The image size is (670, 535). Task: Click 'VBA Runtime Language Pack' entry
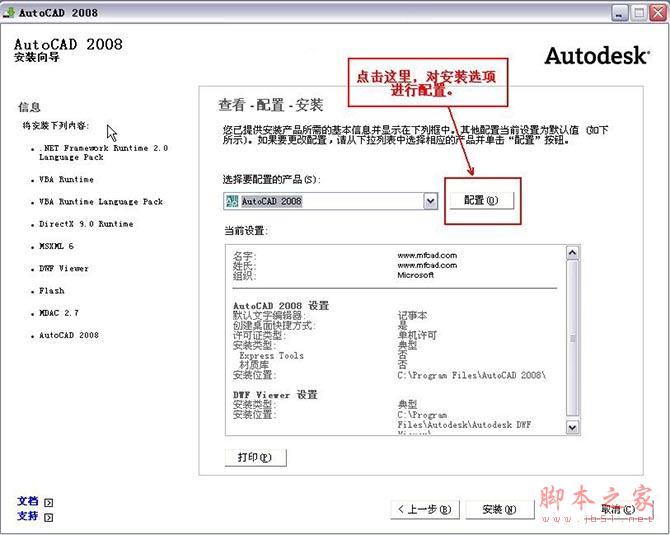click(x=101, y=202)
